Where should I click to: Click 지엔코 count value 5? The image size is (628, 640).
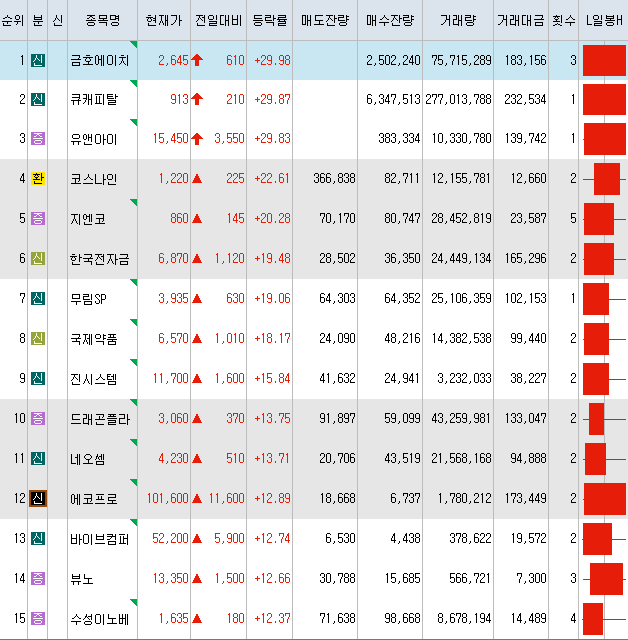tap(573, 218)
